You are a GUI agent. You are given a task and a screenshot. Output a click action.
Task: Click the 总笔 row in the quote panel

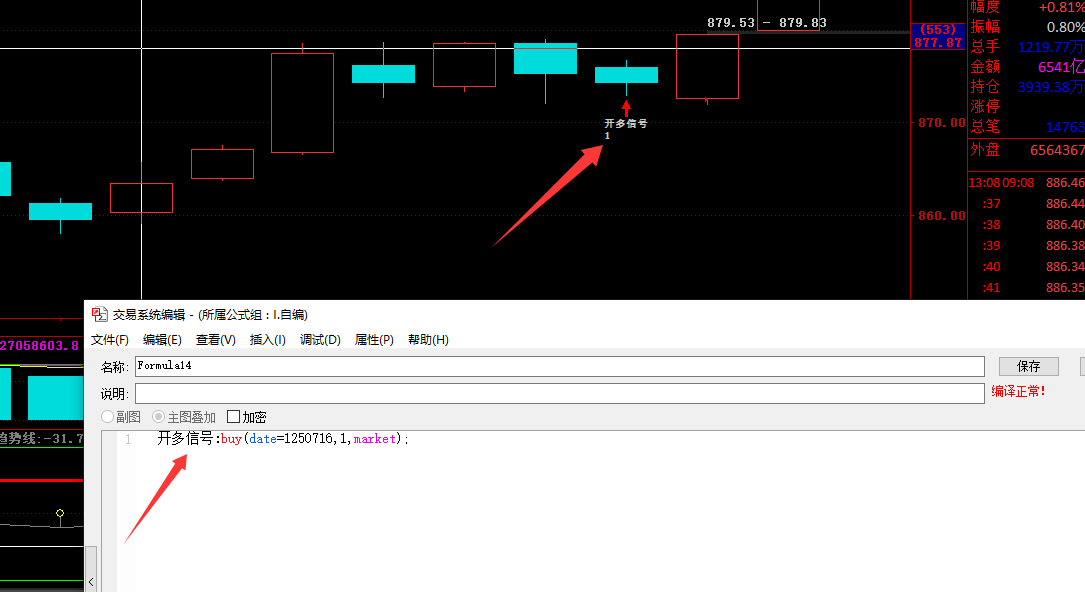point(1027,127)
